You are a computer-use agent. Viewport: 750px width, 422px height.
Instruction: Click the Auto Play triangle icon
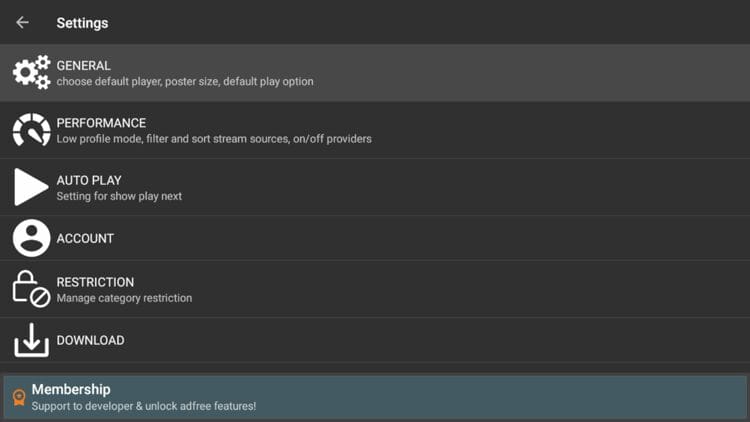click(x=31, y=187)
